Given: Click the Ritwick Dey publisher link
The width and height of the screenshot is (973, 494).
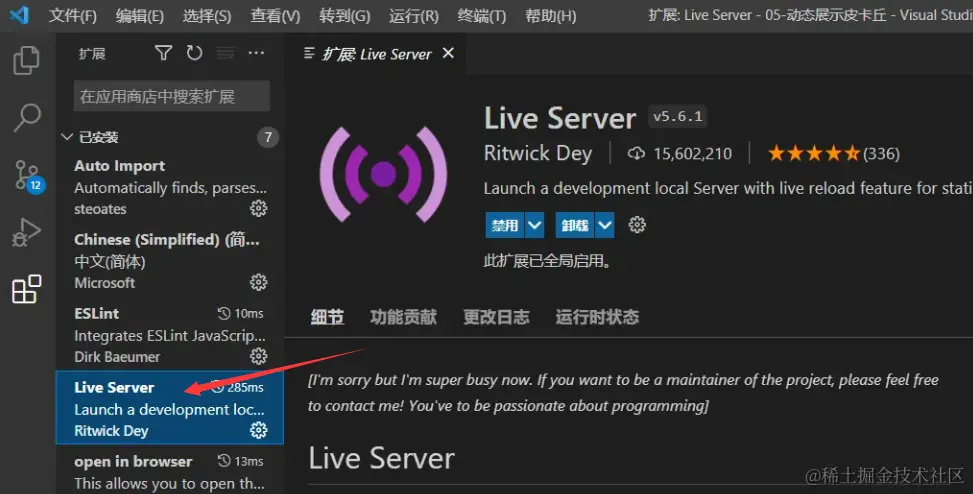Looking at the screenshot, I should click(x=538, y=153).
